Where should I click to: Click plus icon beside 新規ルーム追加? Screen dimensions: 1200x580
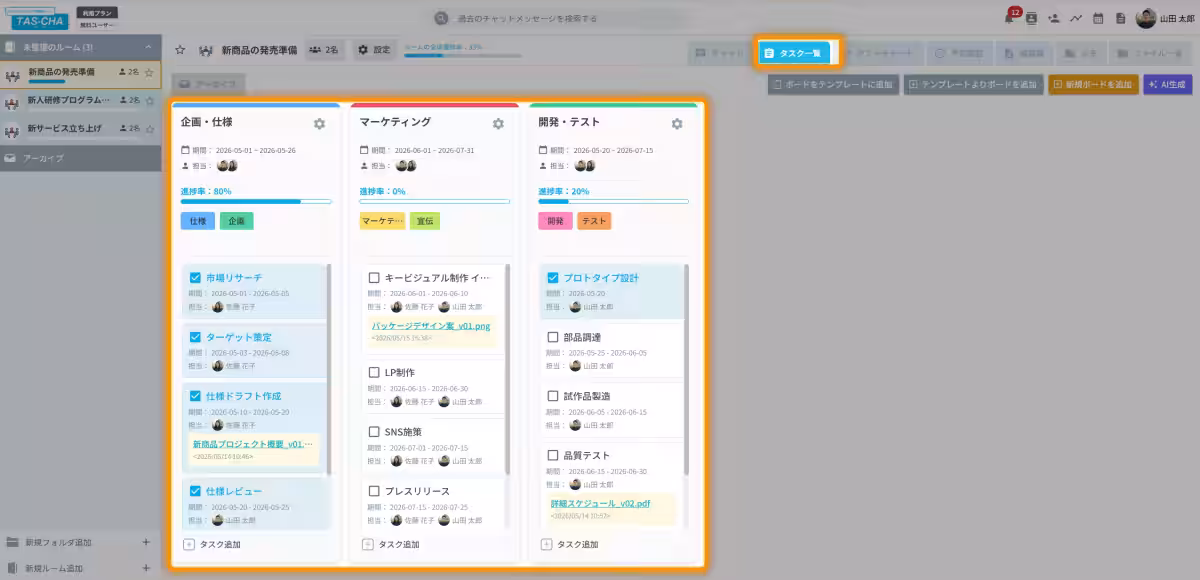point(146,568)
